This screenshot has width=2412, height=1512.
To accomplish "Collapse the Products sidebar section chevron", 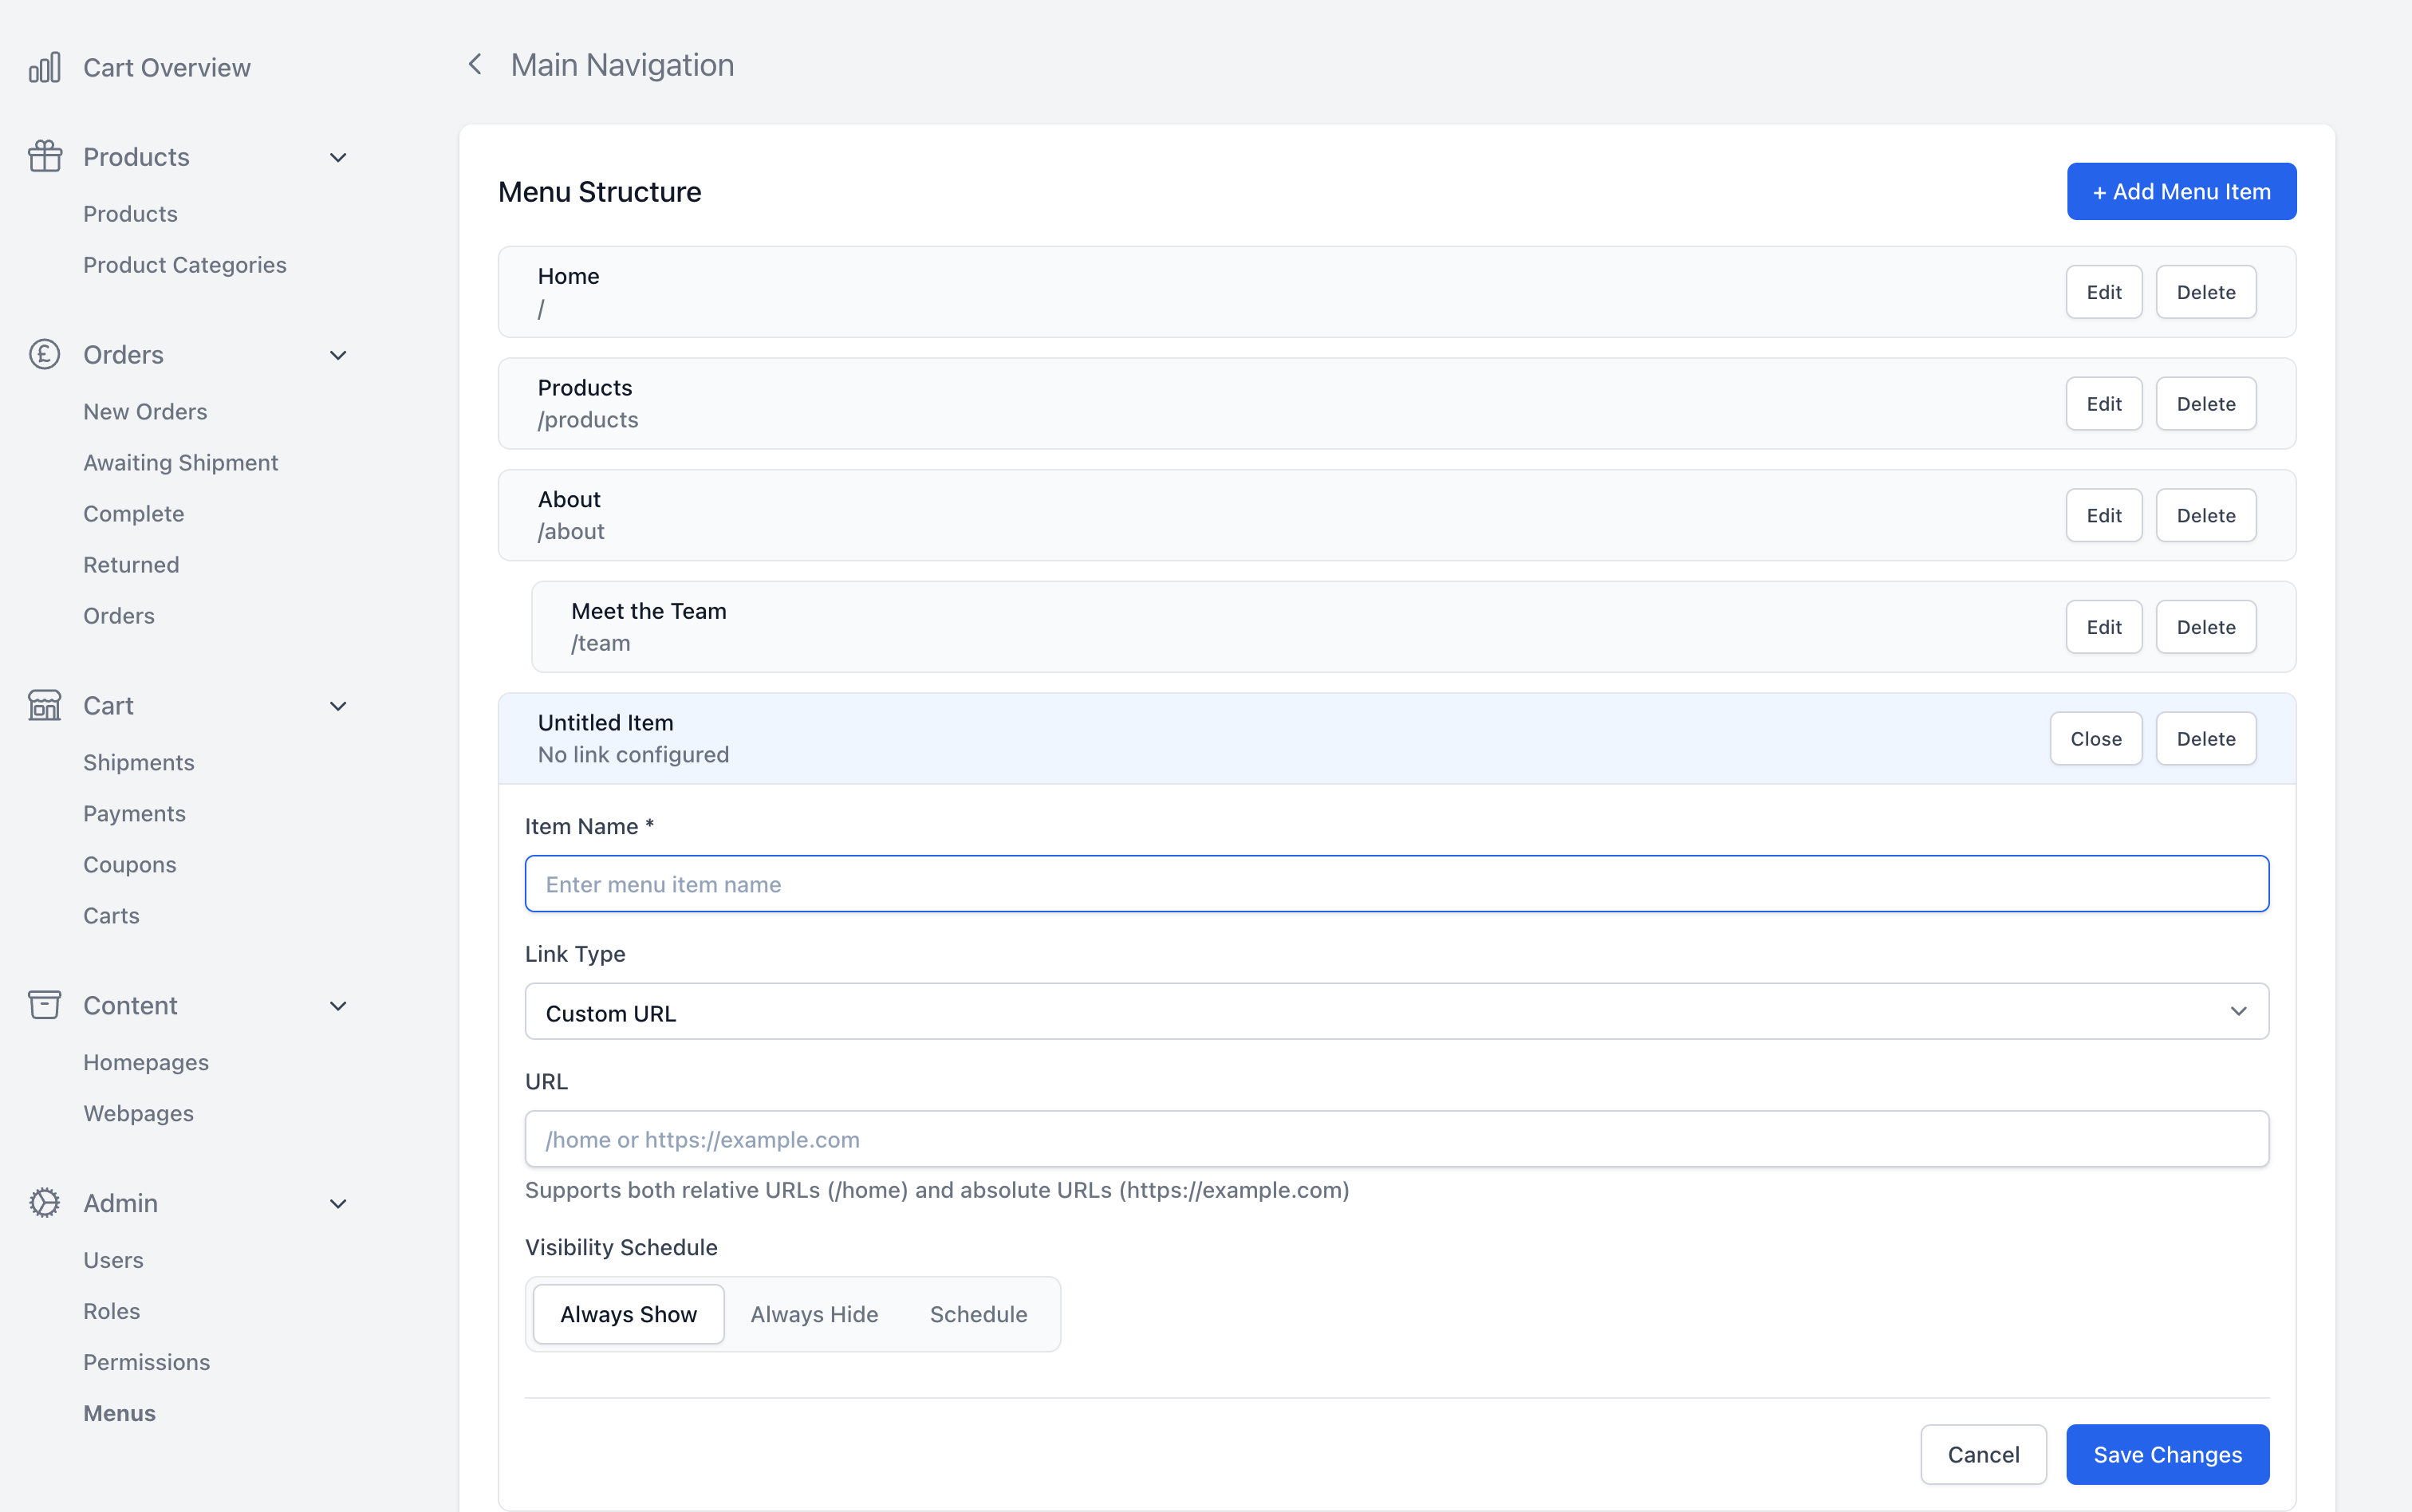I will [x=338, y=158].
